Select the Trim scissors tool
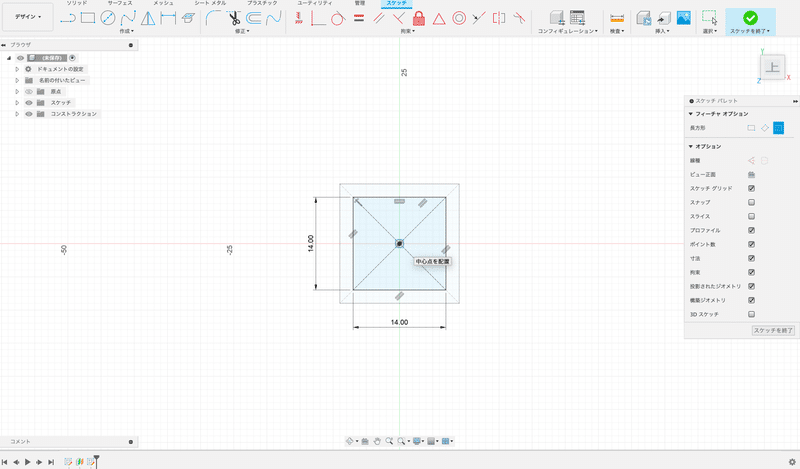The width and height of the screenshot is (800, 469). [234, 18]
